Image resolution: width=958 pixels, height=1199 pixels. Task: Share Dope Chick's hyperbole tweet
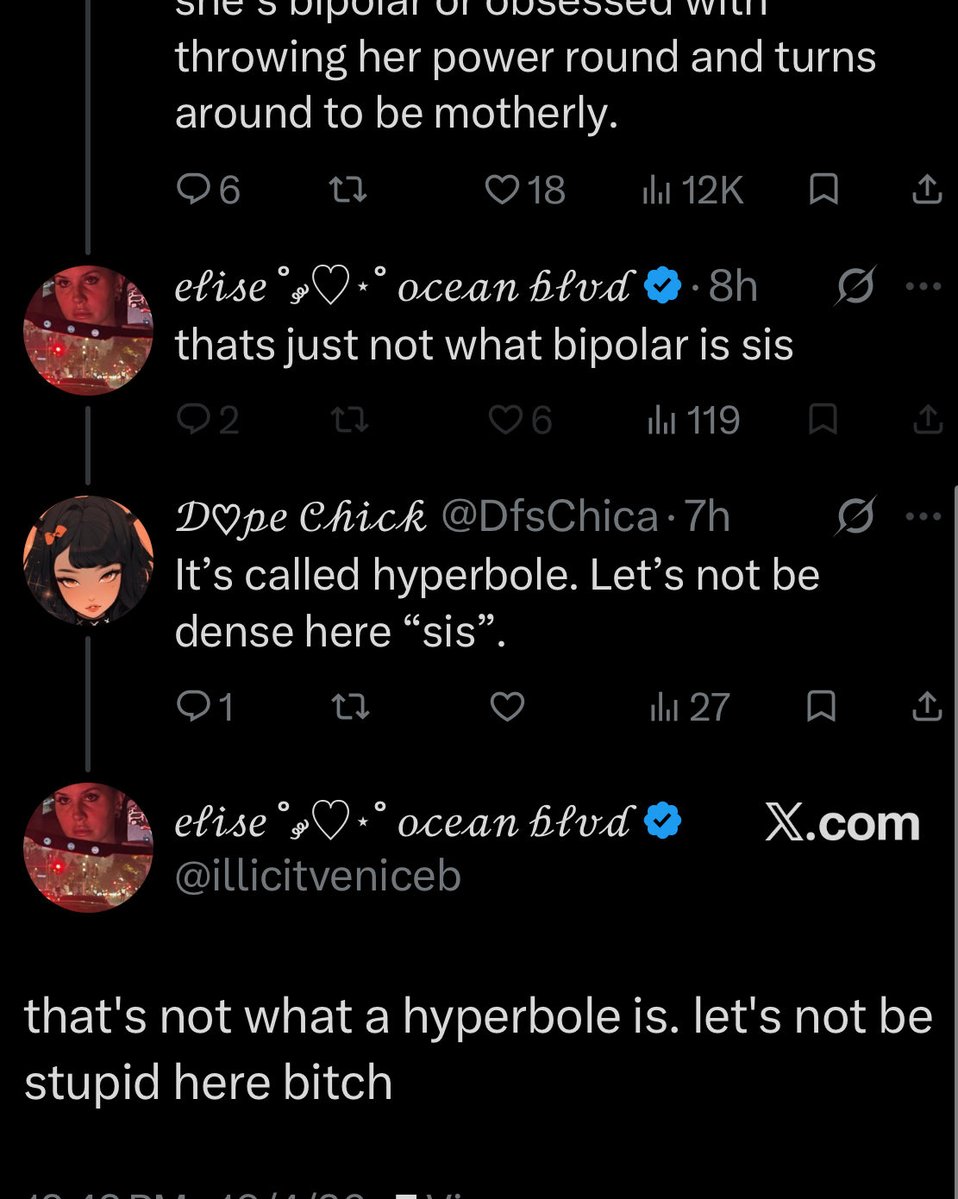tap(927, 707)
